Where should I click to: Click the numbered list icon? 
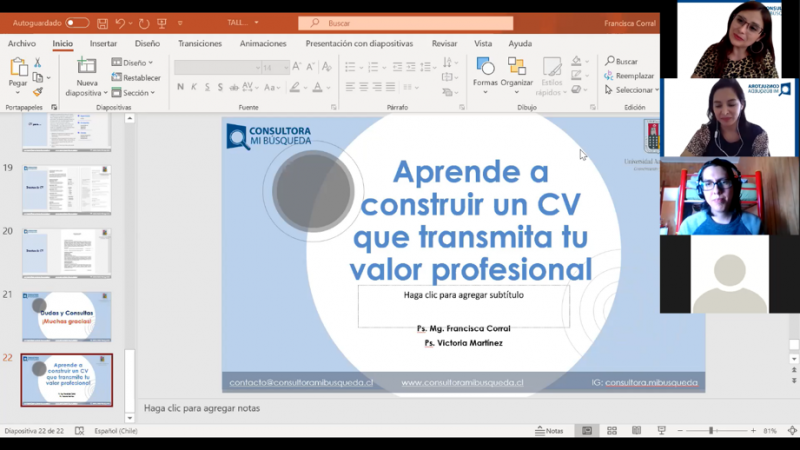(373, 67)
